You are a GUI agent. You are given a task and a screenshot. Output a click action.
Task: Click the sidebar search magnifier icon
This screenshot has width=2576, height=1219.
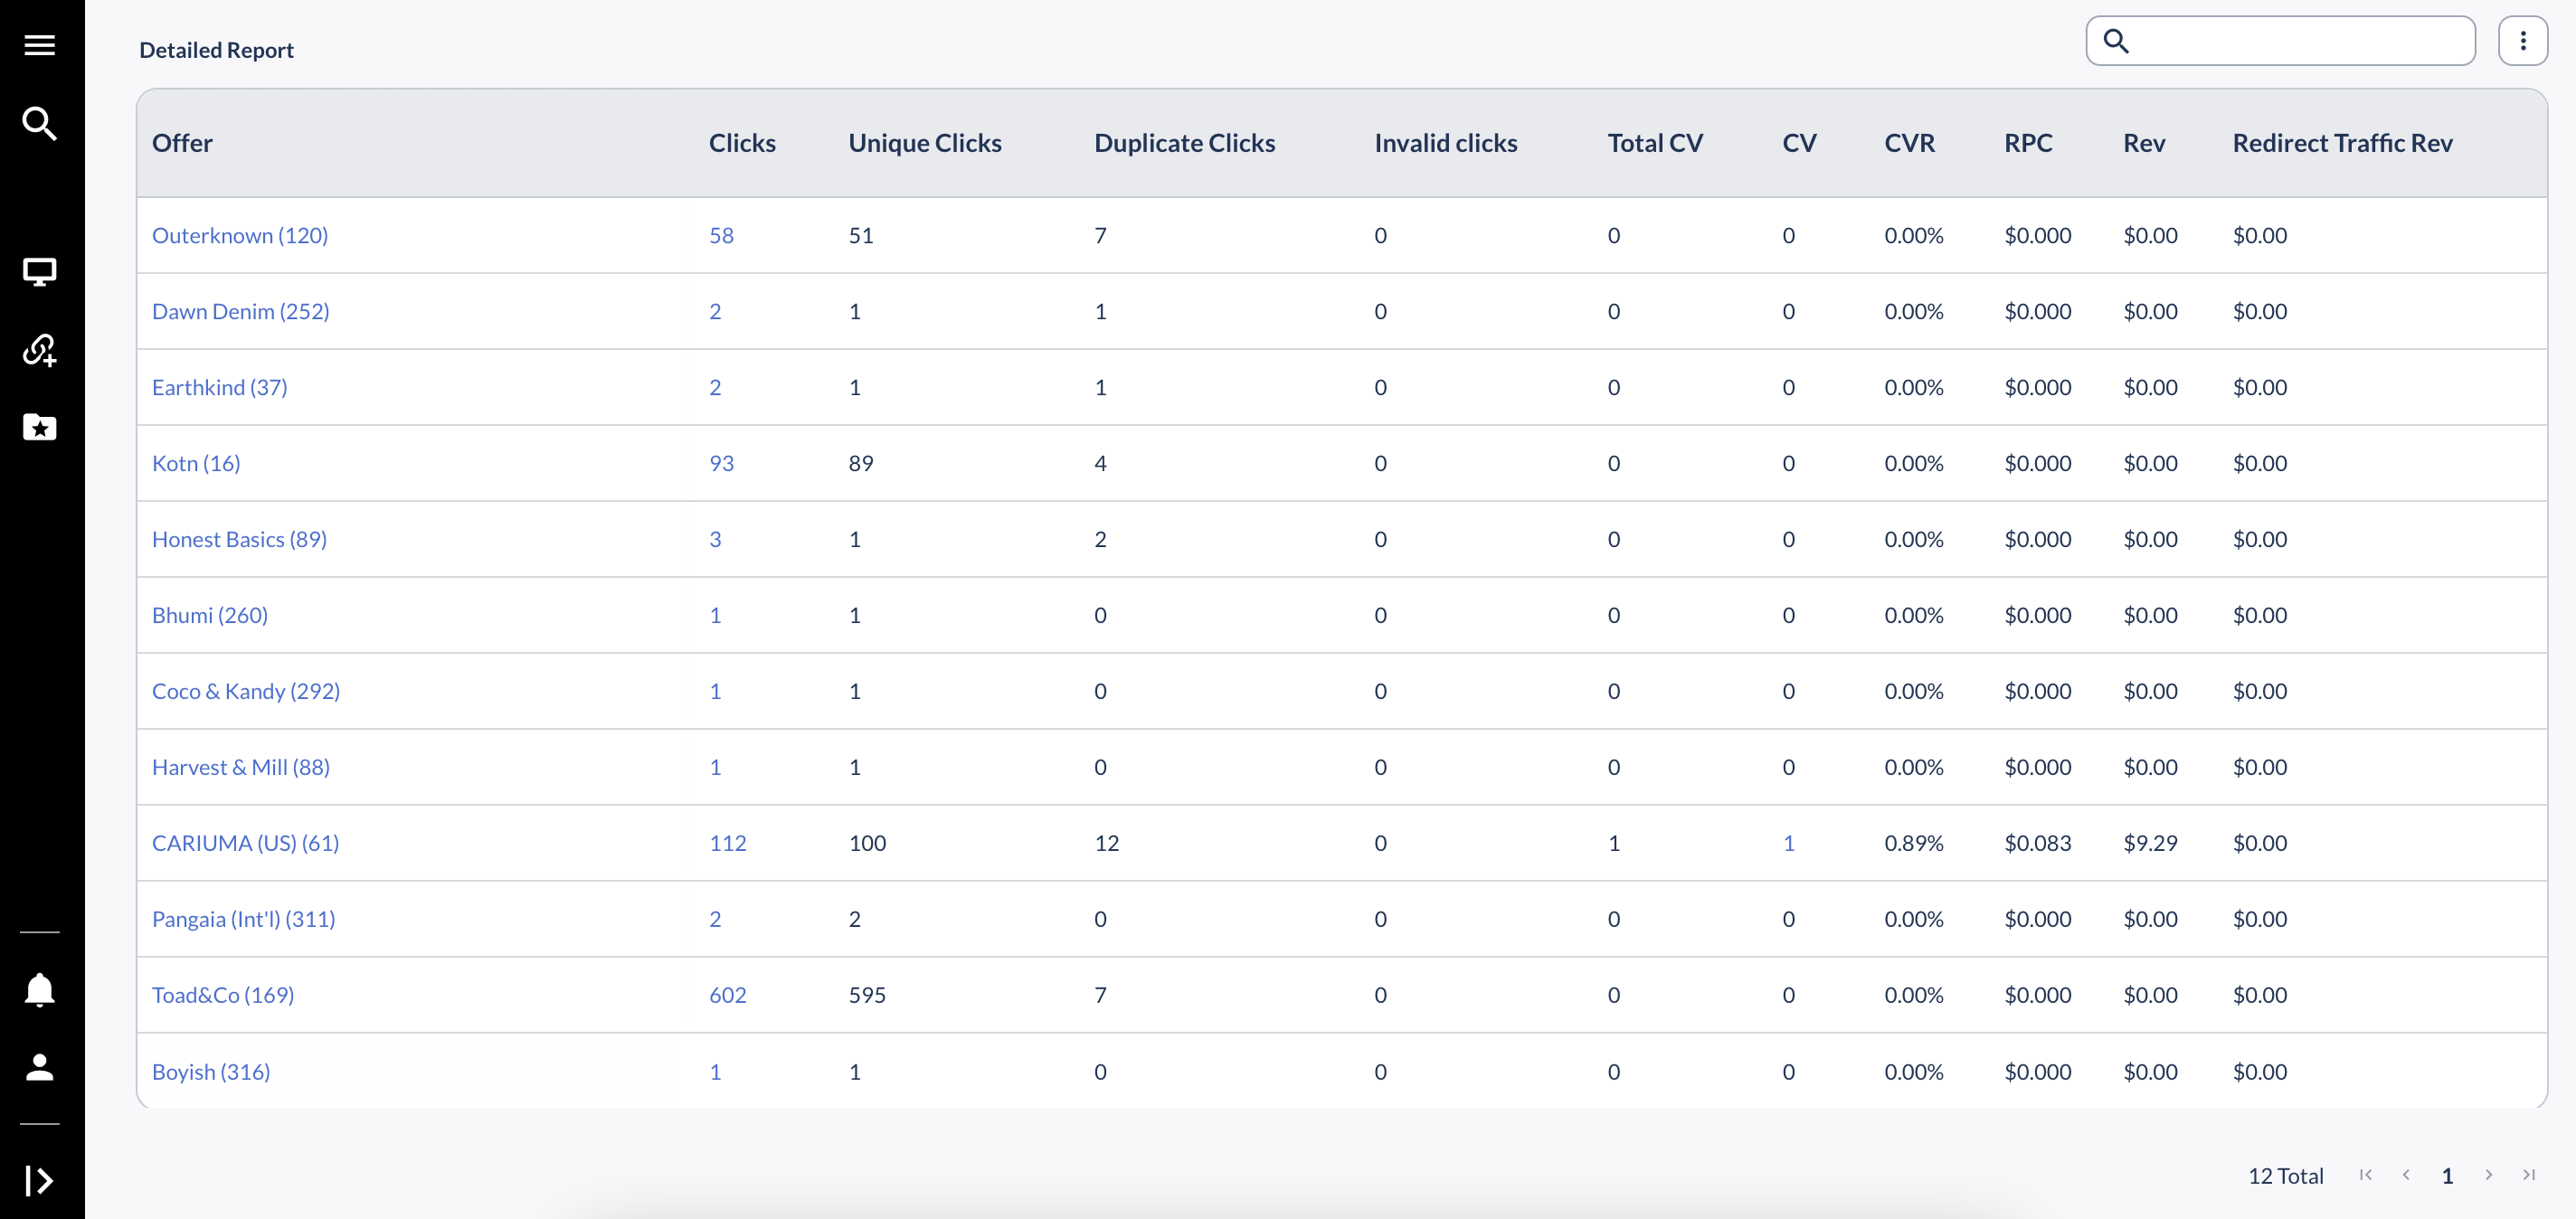[39, 123]
